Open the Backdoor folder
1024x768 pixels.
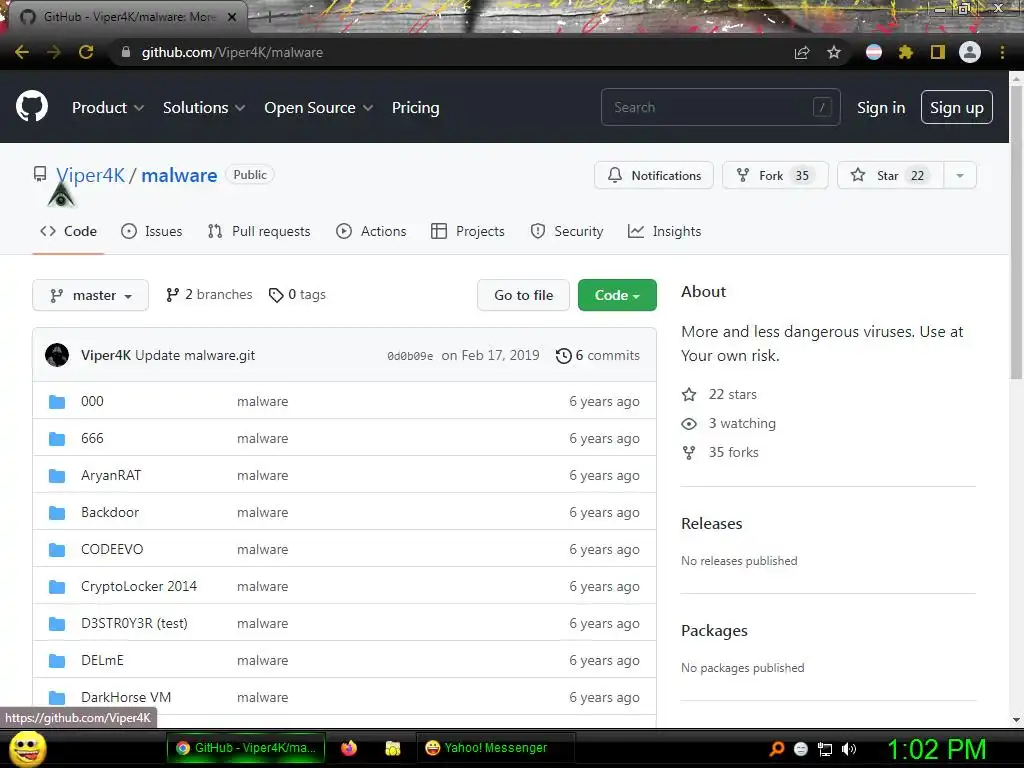110,513
